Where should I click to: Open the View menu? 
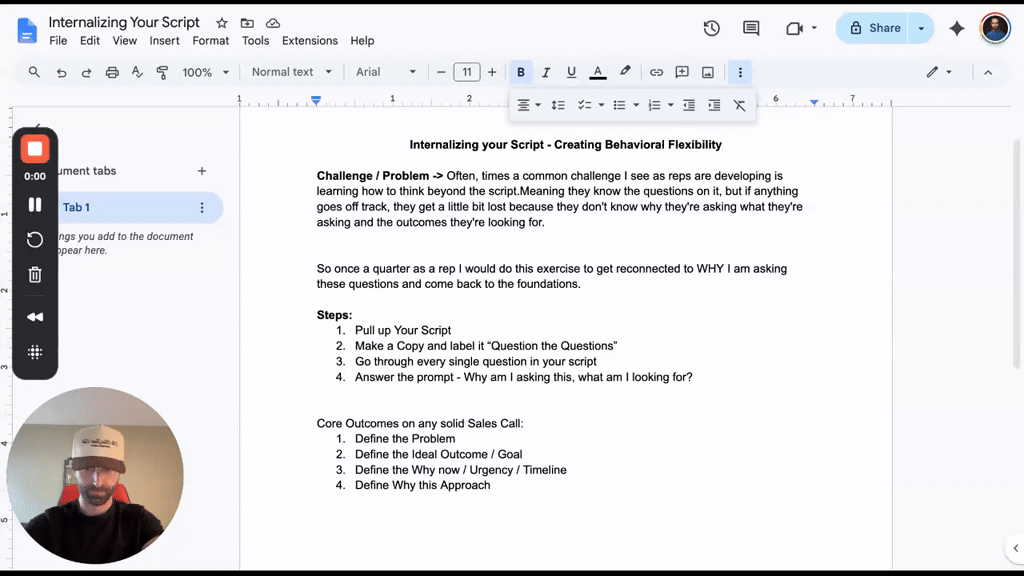pyautogui.click(x=124, y=40)
